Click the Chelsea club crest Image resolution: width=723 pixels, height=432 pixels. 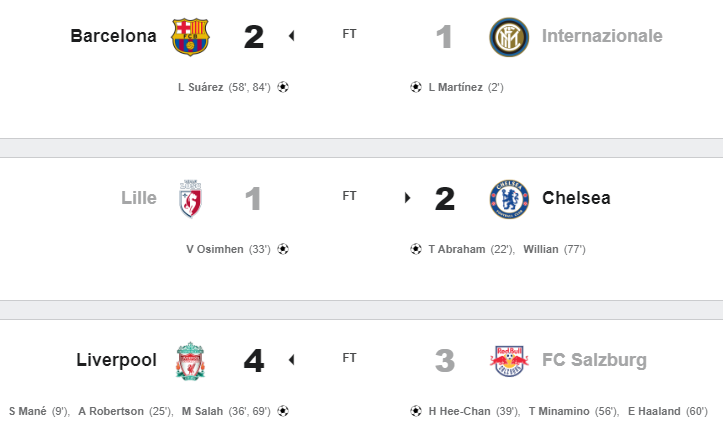pyautogui.click(x=509, y=199)
